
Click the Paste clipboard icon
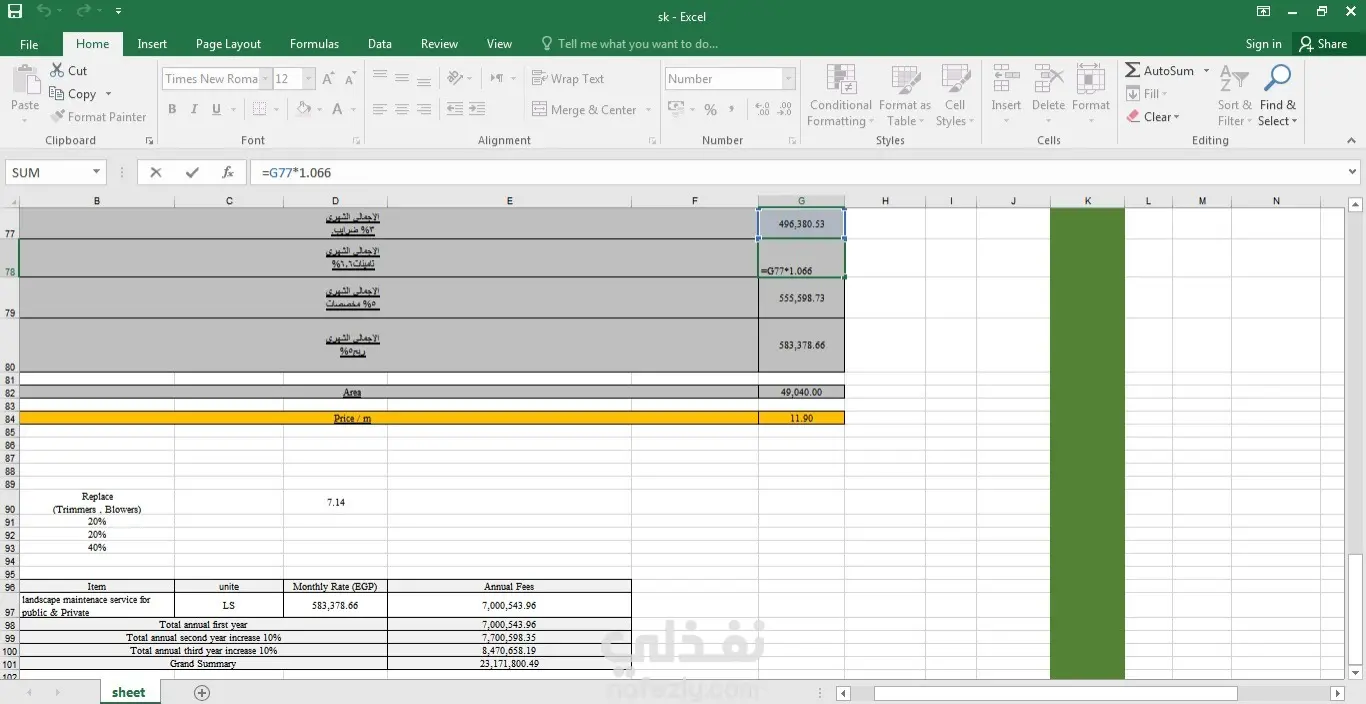coord(25,80)
